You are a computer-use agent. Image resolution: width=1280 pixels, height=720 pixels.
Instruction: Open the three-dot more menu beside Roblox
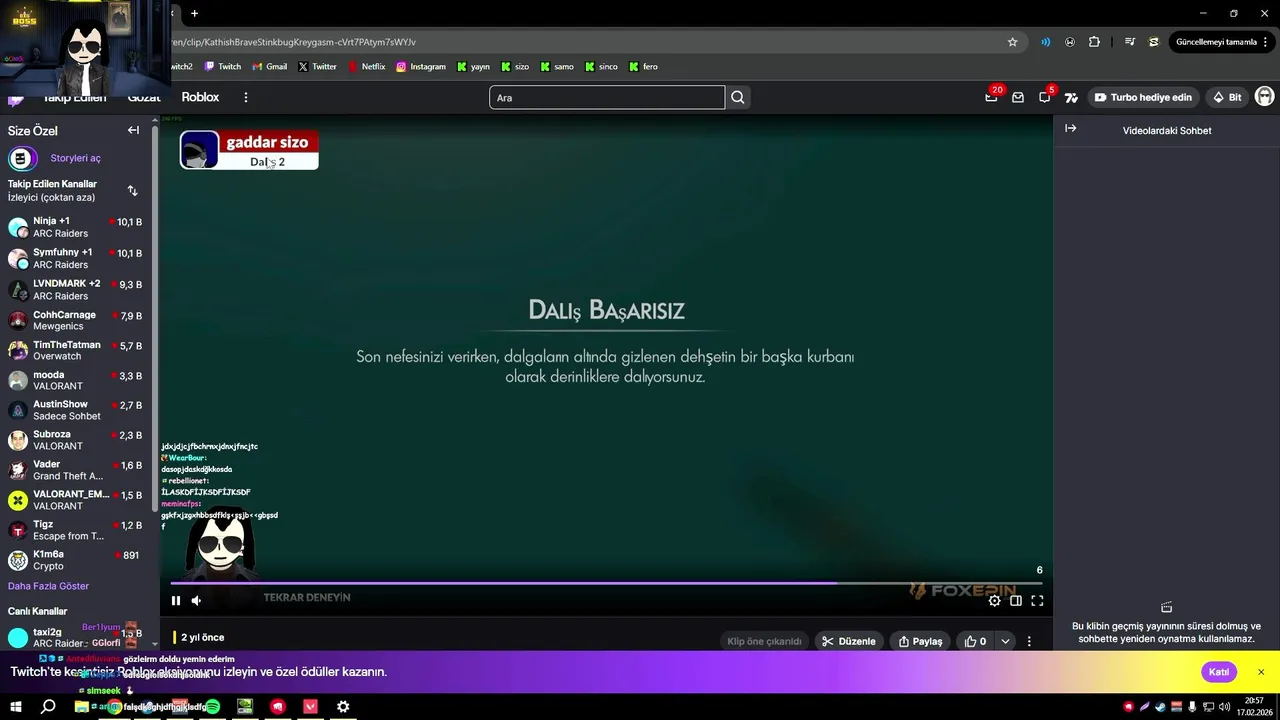245,97
